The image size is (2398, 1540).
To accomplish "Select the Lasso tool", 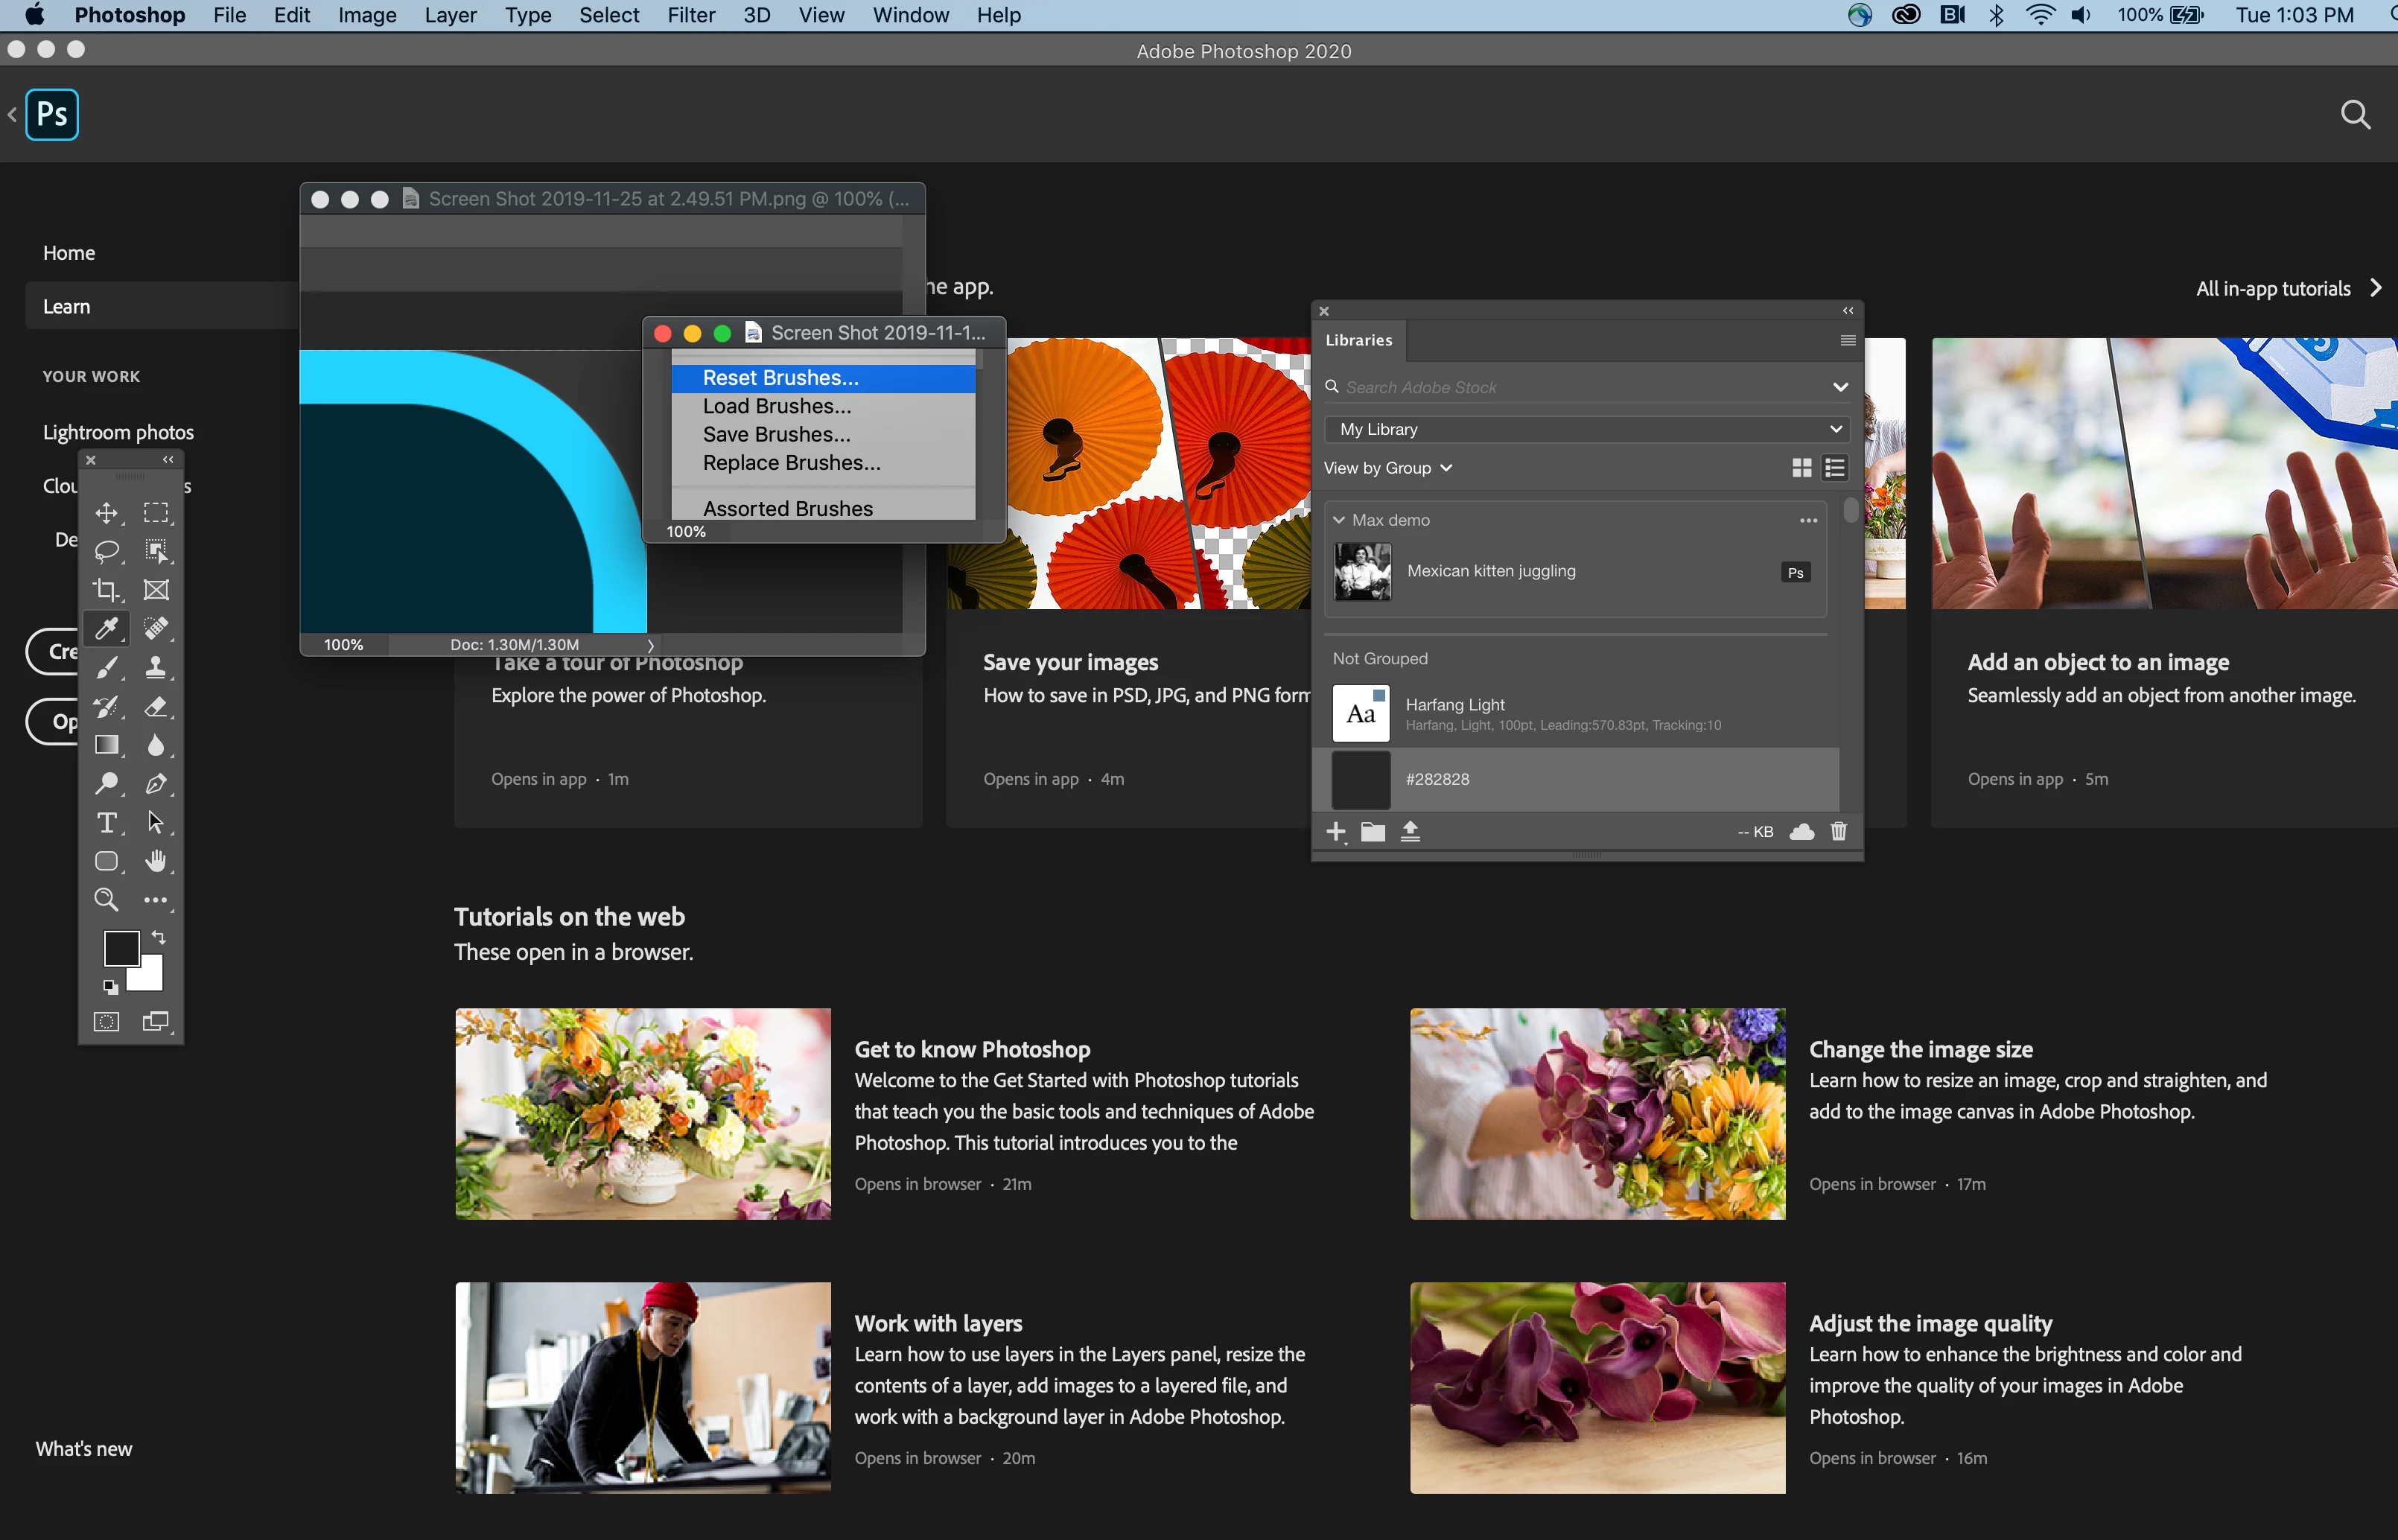I will click(x=106, y=551).
